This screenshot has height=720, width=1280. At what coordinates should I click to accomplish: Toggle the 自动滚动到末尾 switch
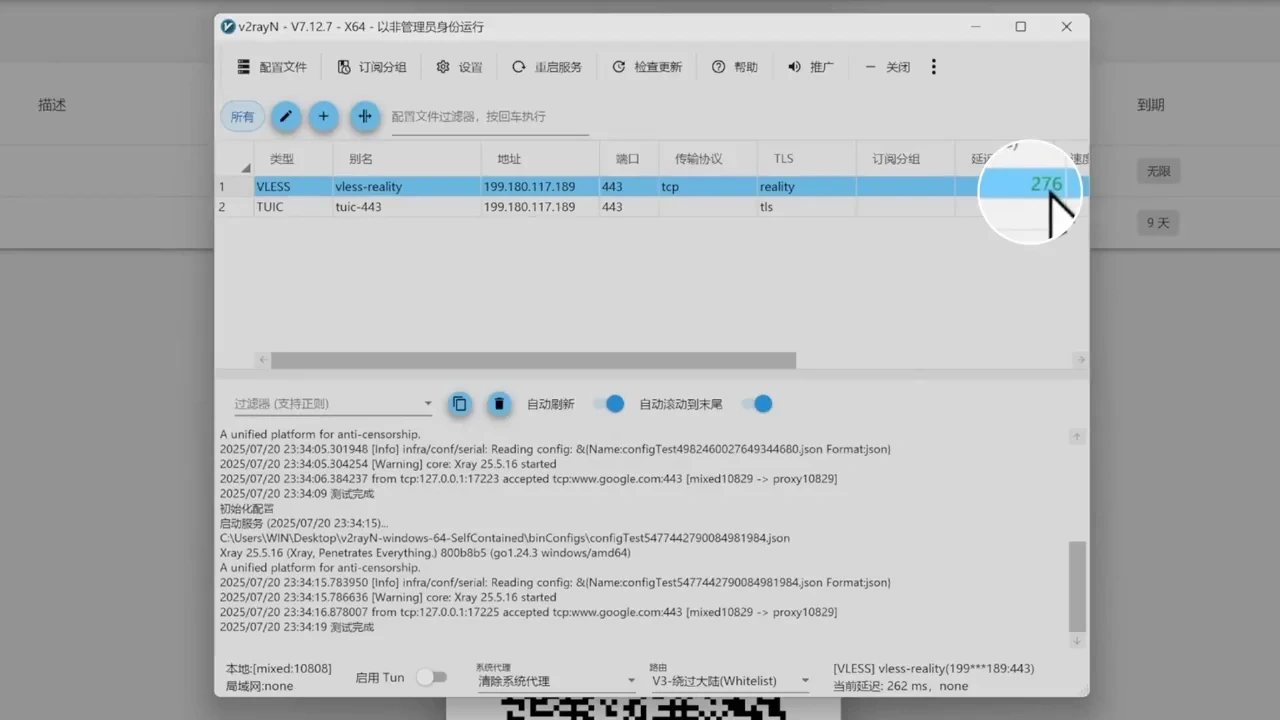click(x=757, y=404)
